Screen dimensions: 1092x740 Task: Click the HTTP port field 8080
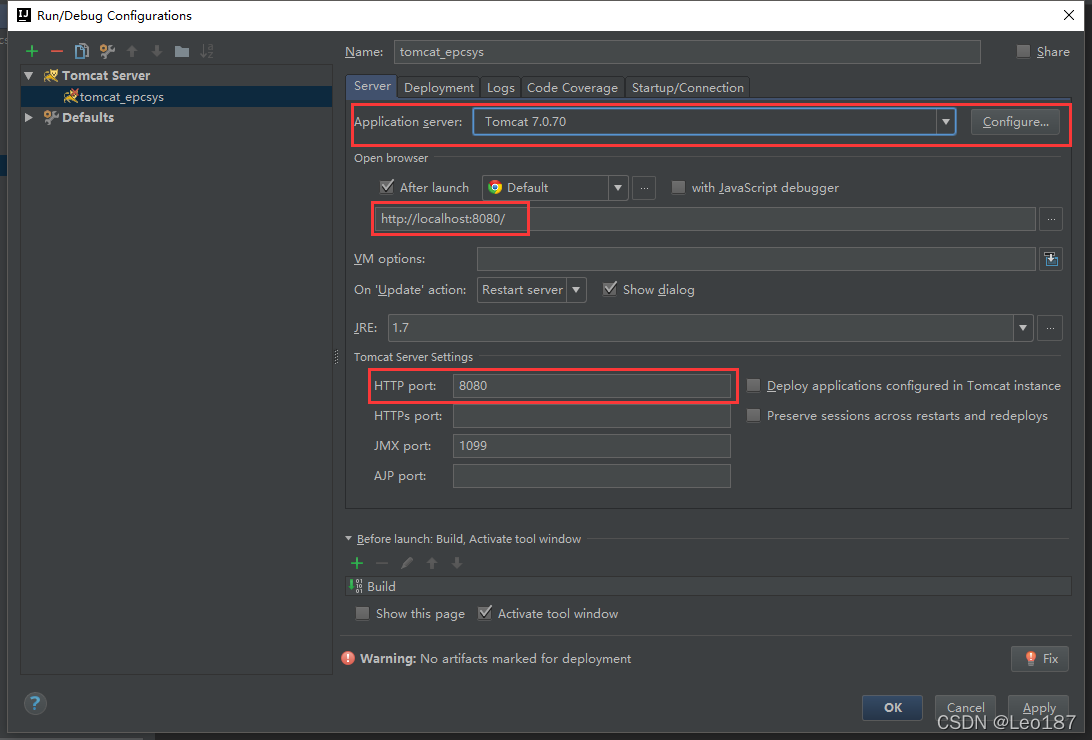click(x=591, y=386)
